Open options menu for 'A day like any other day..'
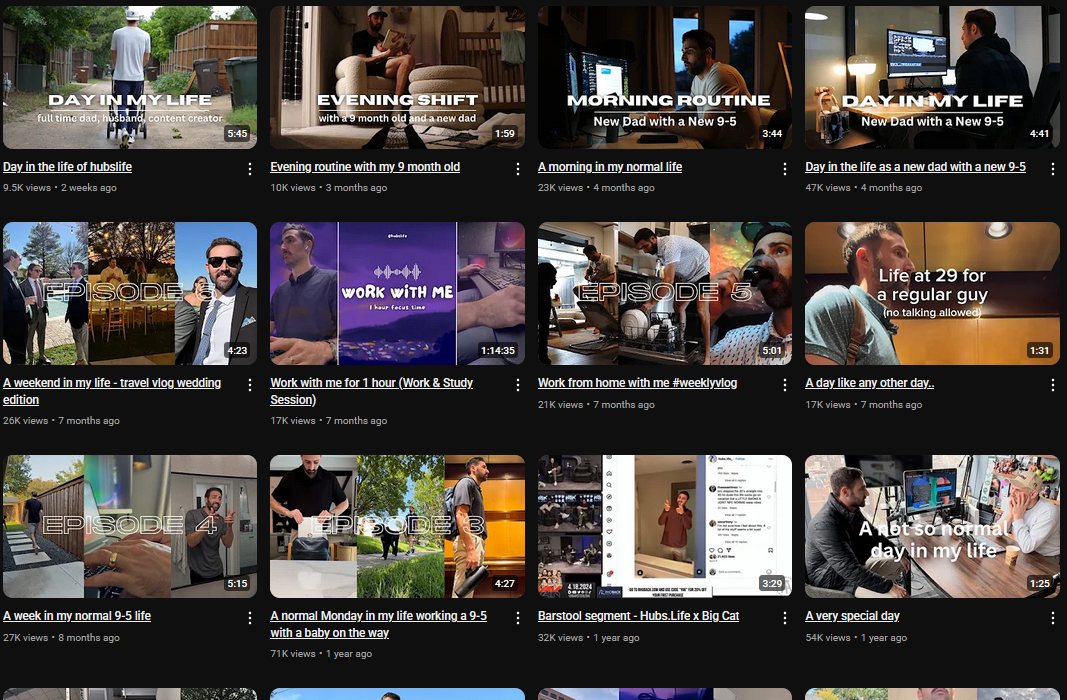Screen dimensions: 1067x700 [x=1053, y=385]
